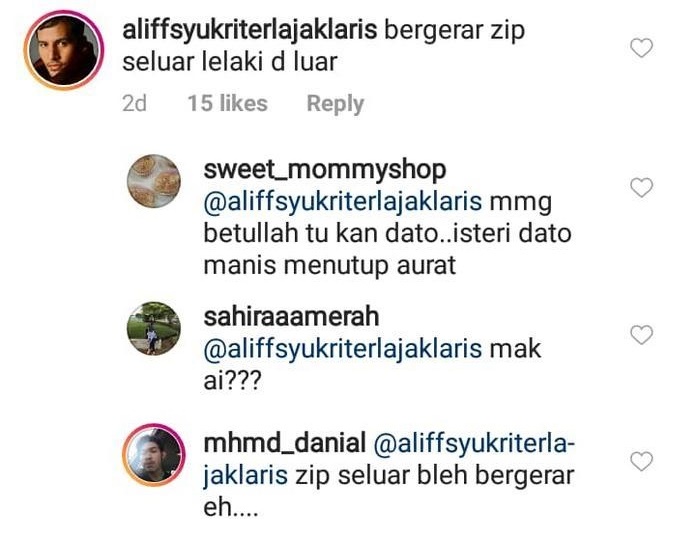The width and height of the screenshot is (696, 533).
Task: Go to mhmd_danial's username link
Action: tap(285, 443)
